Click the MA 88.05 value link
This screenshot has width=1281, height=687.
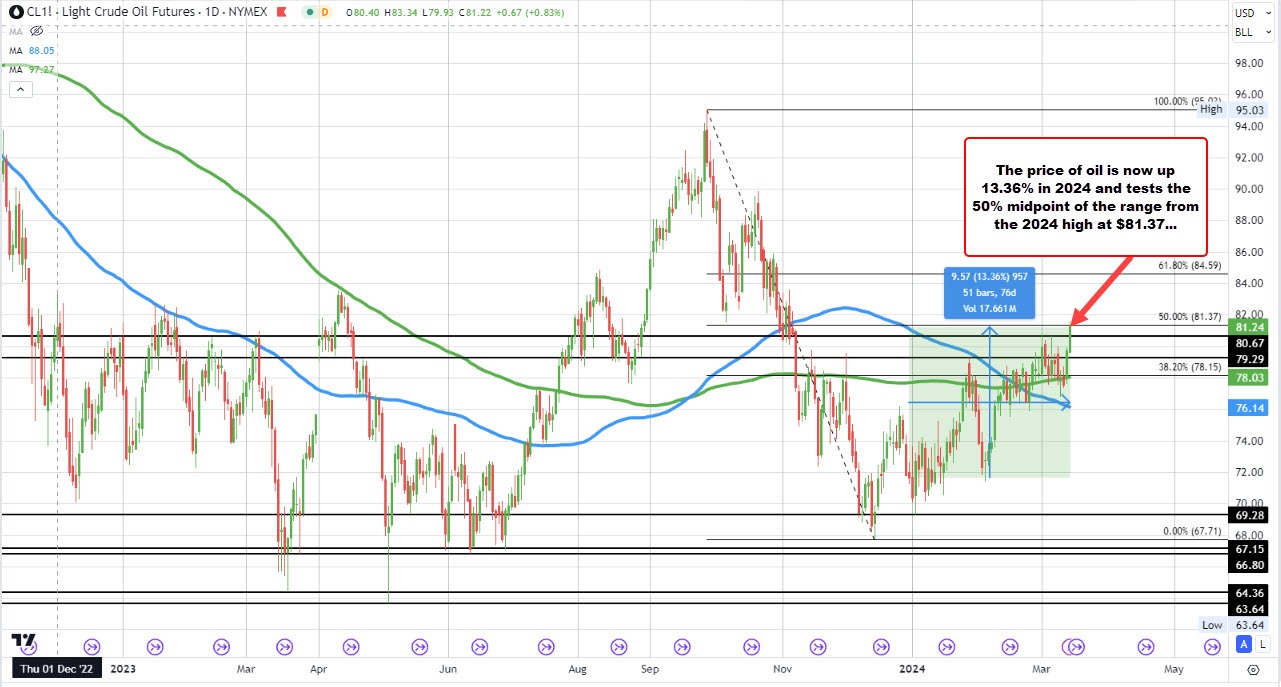tap(40, 49)
